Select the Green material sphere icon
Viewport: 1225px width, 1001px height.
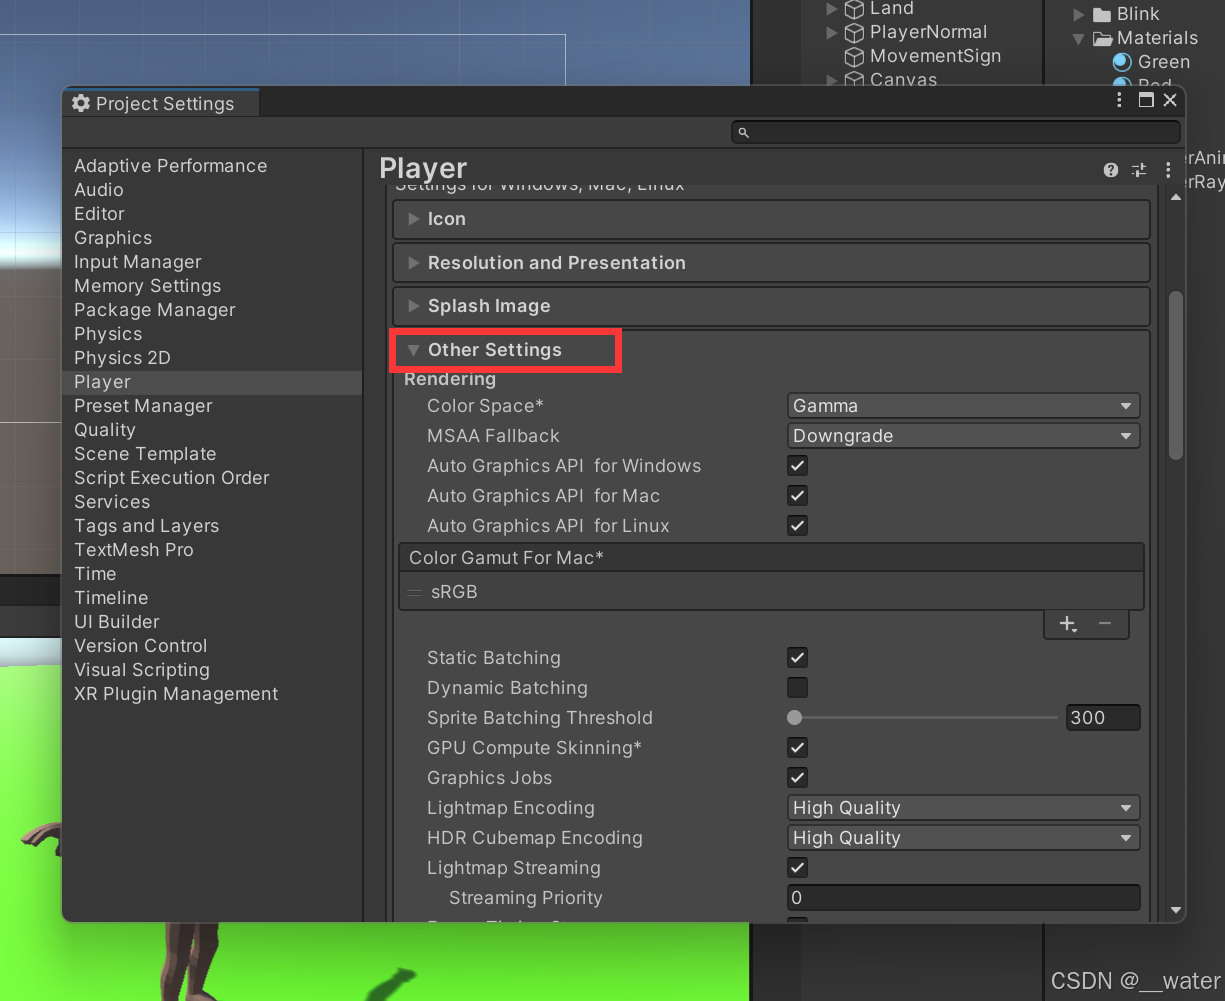click(x=1122, y=62)
